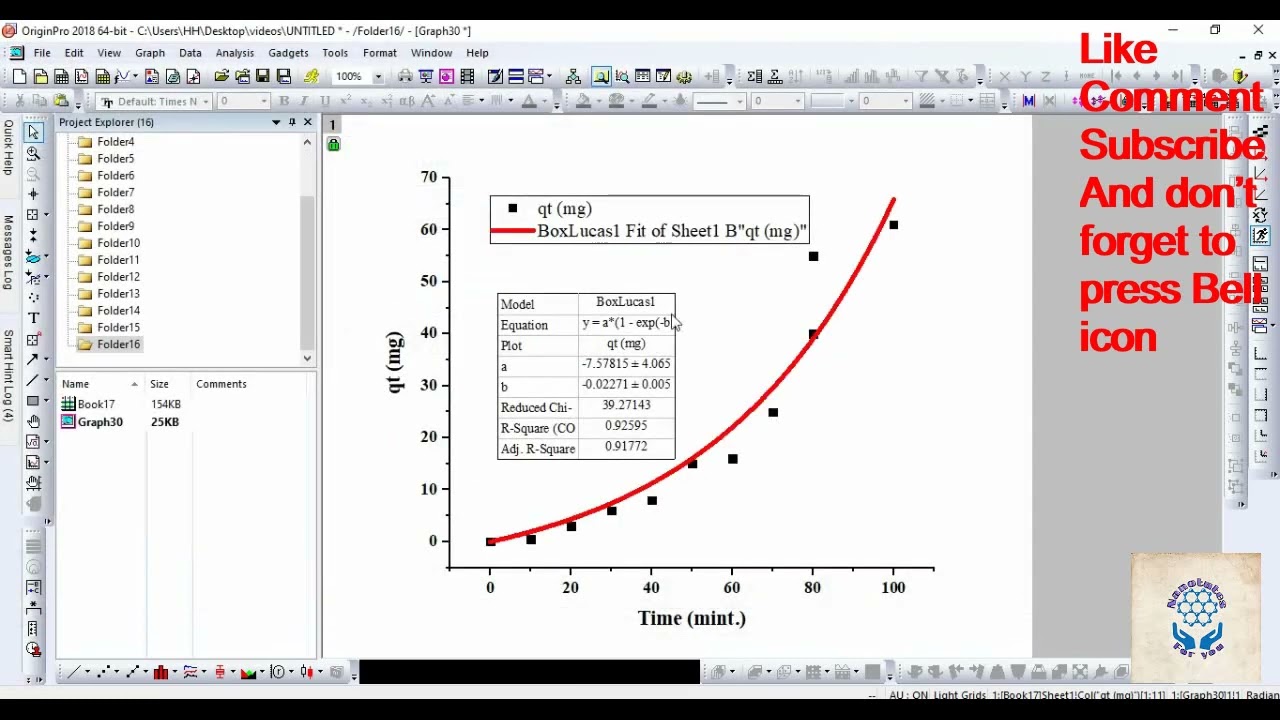Click the Code Builder gear icon
The width and height of the screenshot is (1280, 720).
[684, 76]
